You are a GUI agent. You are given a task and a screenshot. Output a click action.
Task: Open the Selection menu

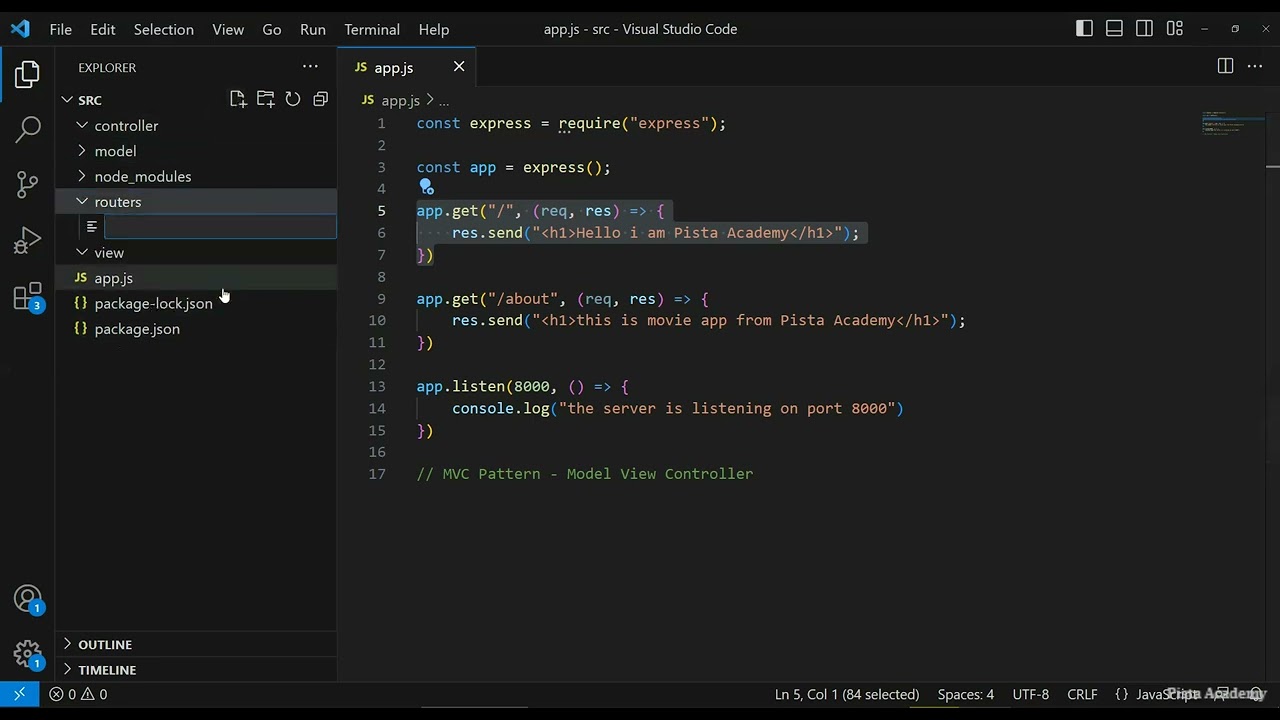coord(164,29)
